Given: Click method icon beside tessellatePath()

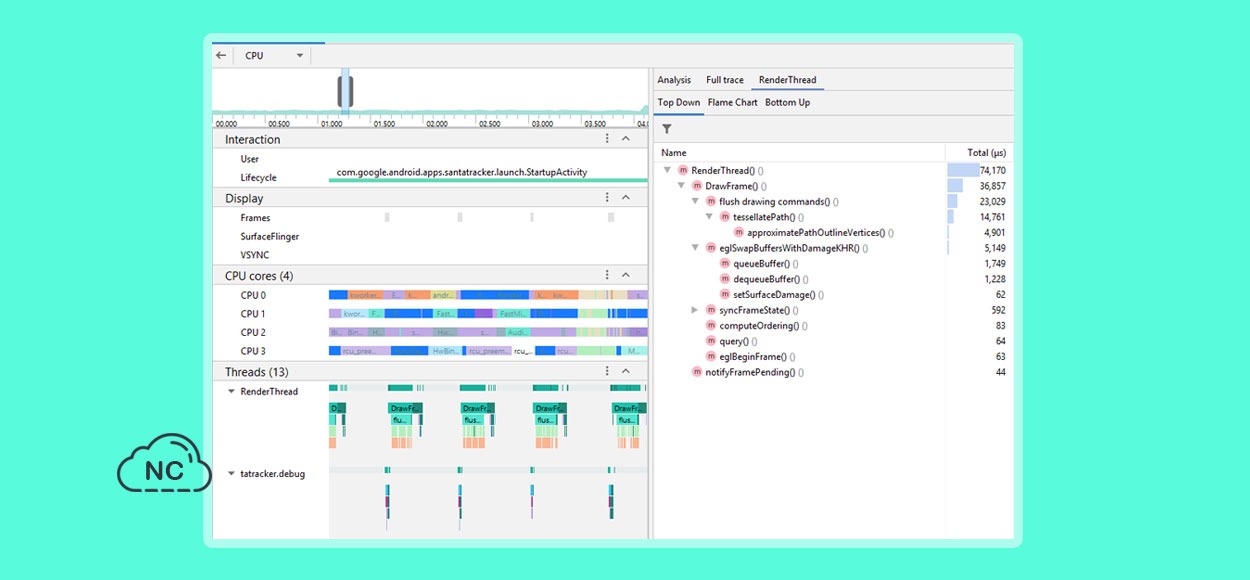Looking at the screenshot, I should tap(725, 217).
